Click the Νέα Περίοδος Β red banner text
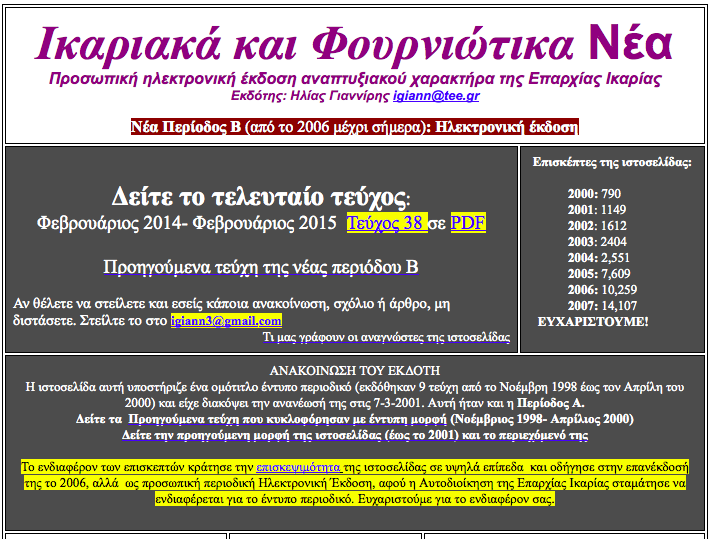The image size is (713, 539). point(354,127)
